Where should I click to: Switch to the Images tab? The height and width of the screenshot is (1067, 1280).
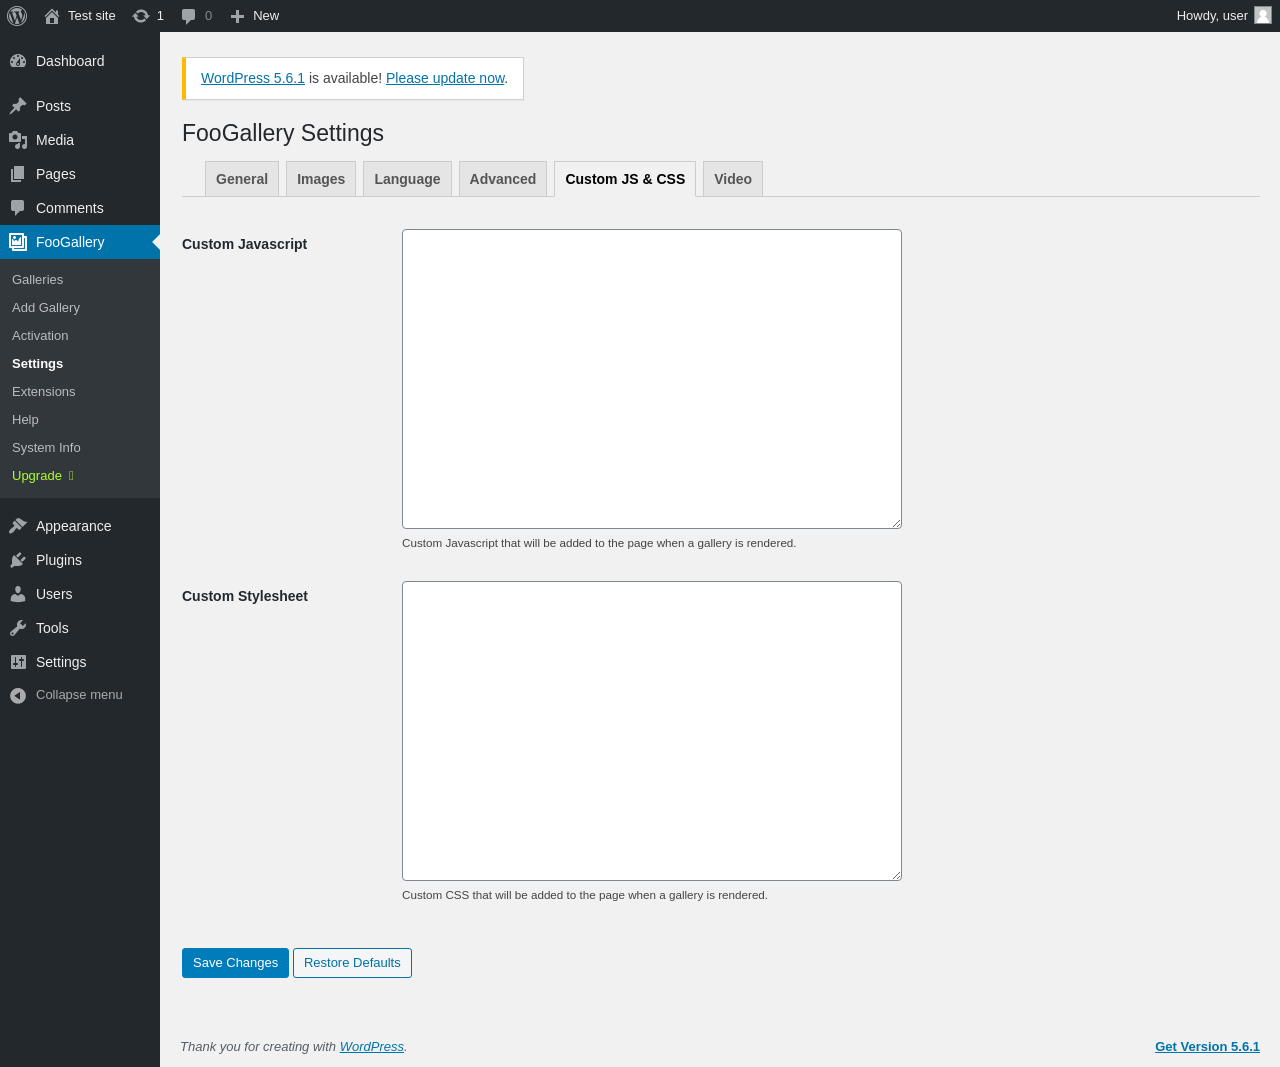tap(321, 179)
